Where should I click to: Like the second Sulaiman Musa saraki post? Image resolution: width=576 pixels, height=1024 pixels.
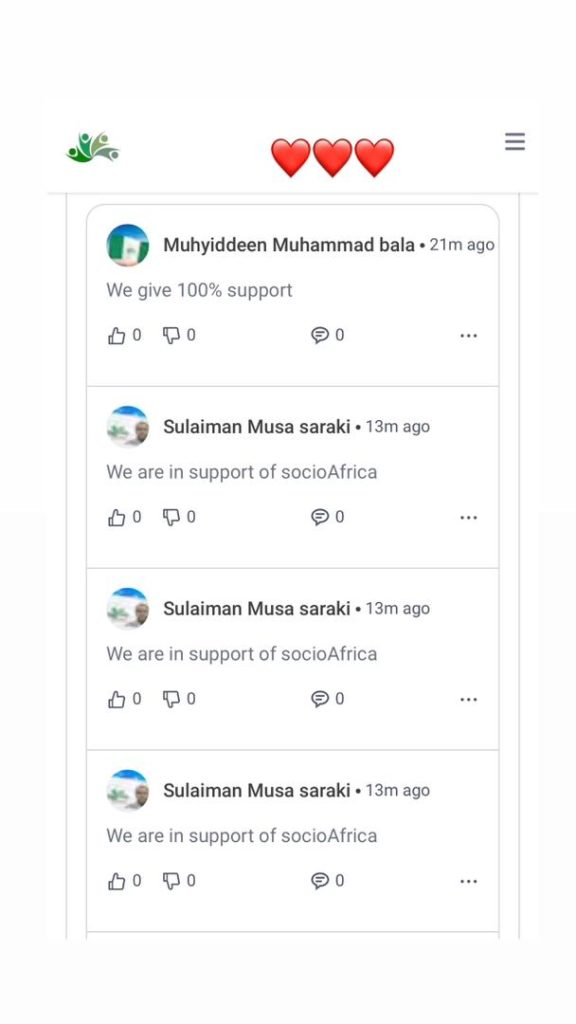(116, 699)
